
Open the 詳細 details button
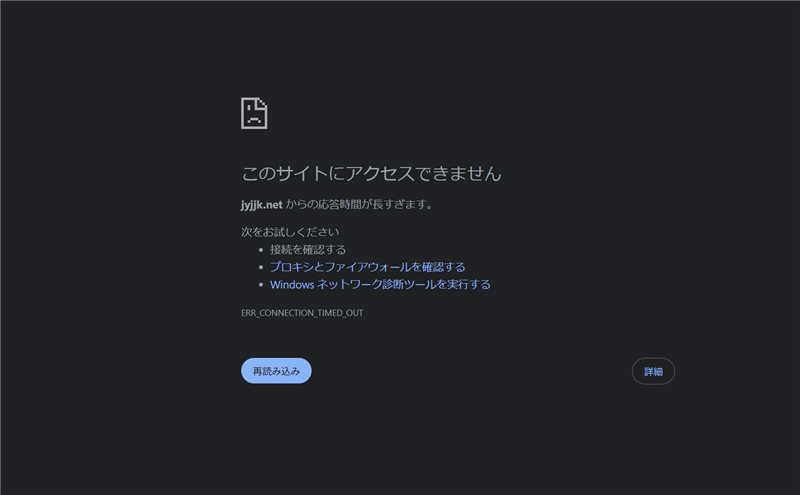(x=653, y=371)
